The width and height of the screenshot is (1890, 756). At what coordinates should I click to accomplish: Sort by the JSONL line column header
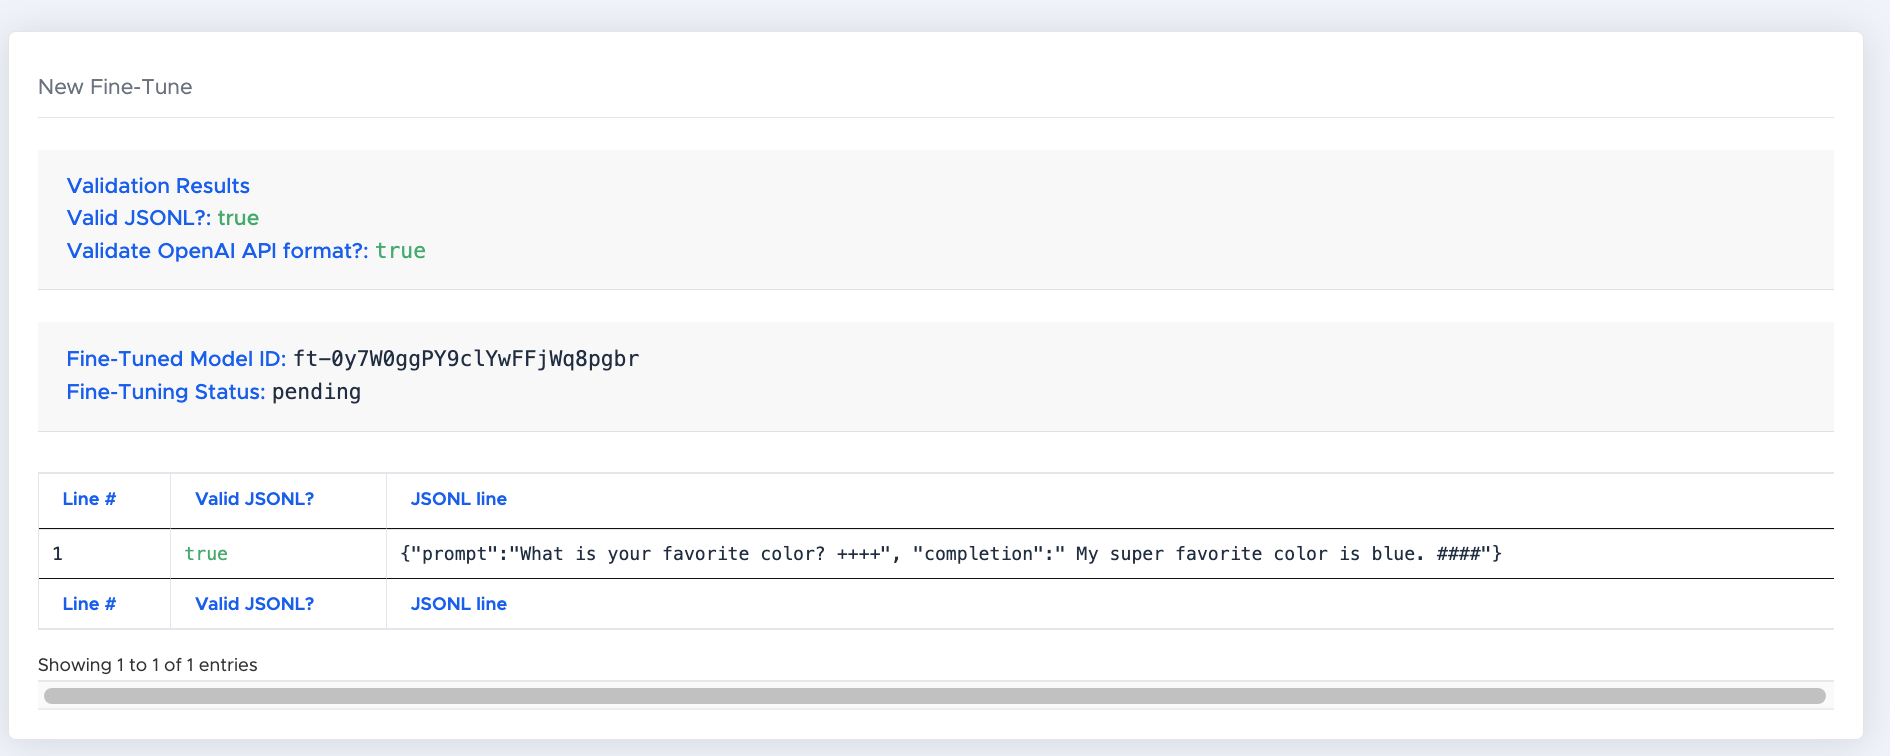(458, 499)
